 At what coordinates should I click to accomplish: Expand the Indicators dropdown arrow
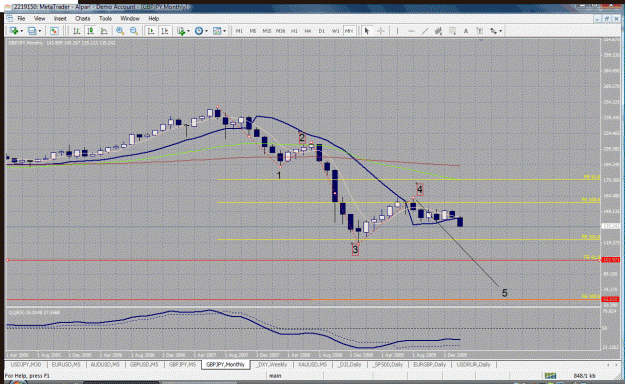point(188,31)
